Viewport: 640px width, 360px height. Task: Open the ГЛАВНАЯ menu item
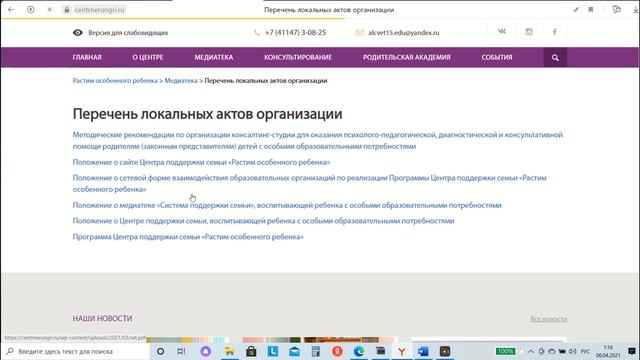click(x=87, y=58)
